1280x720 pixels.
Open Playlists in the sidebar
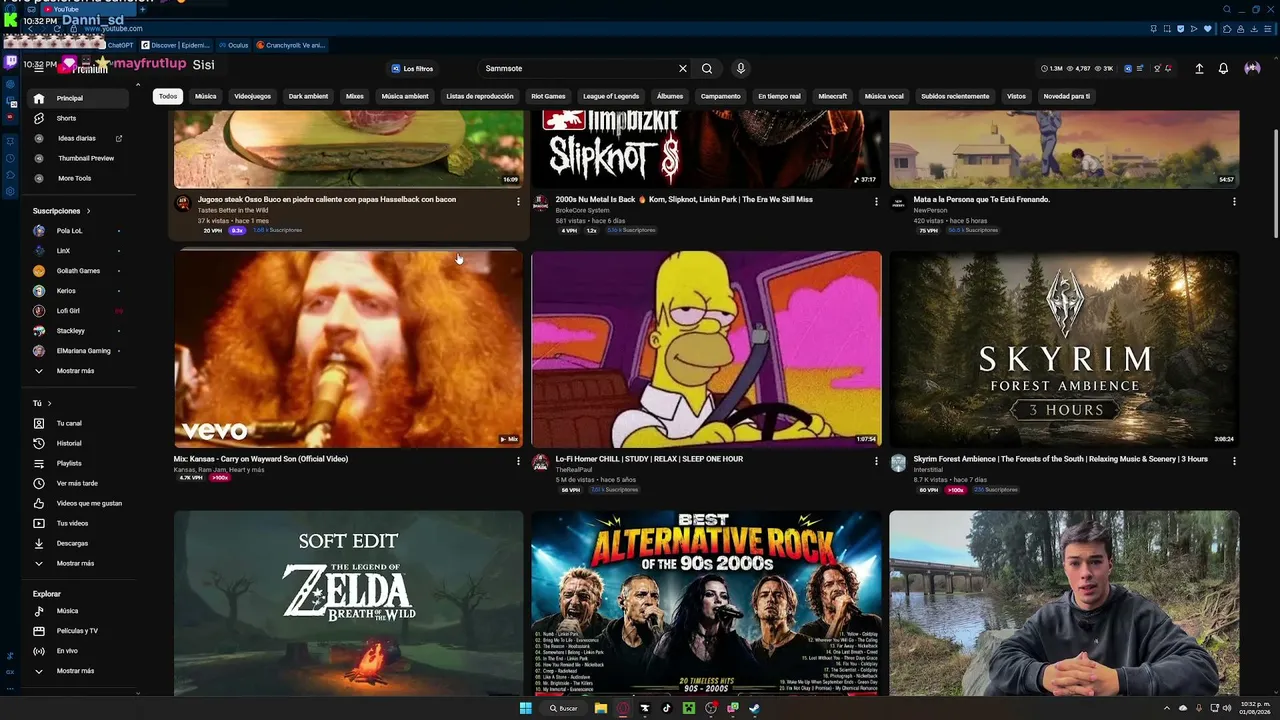coord(78,463)
